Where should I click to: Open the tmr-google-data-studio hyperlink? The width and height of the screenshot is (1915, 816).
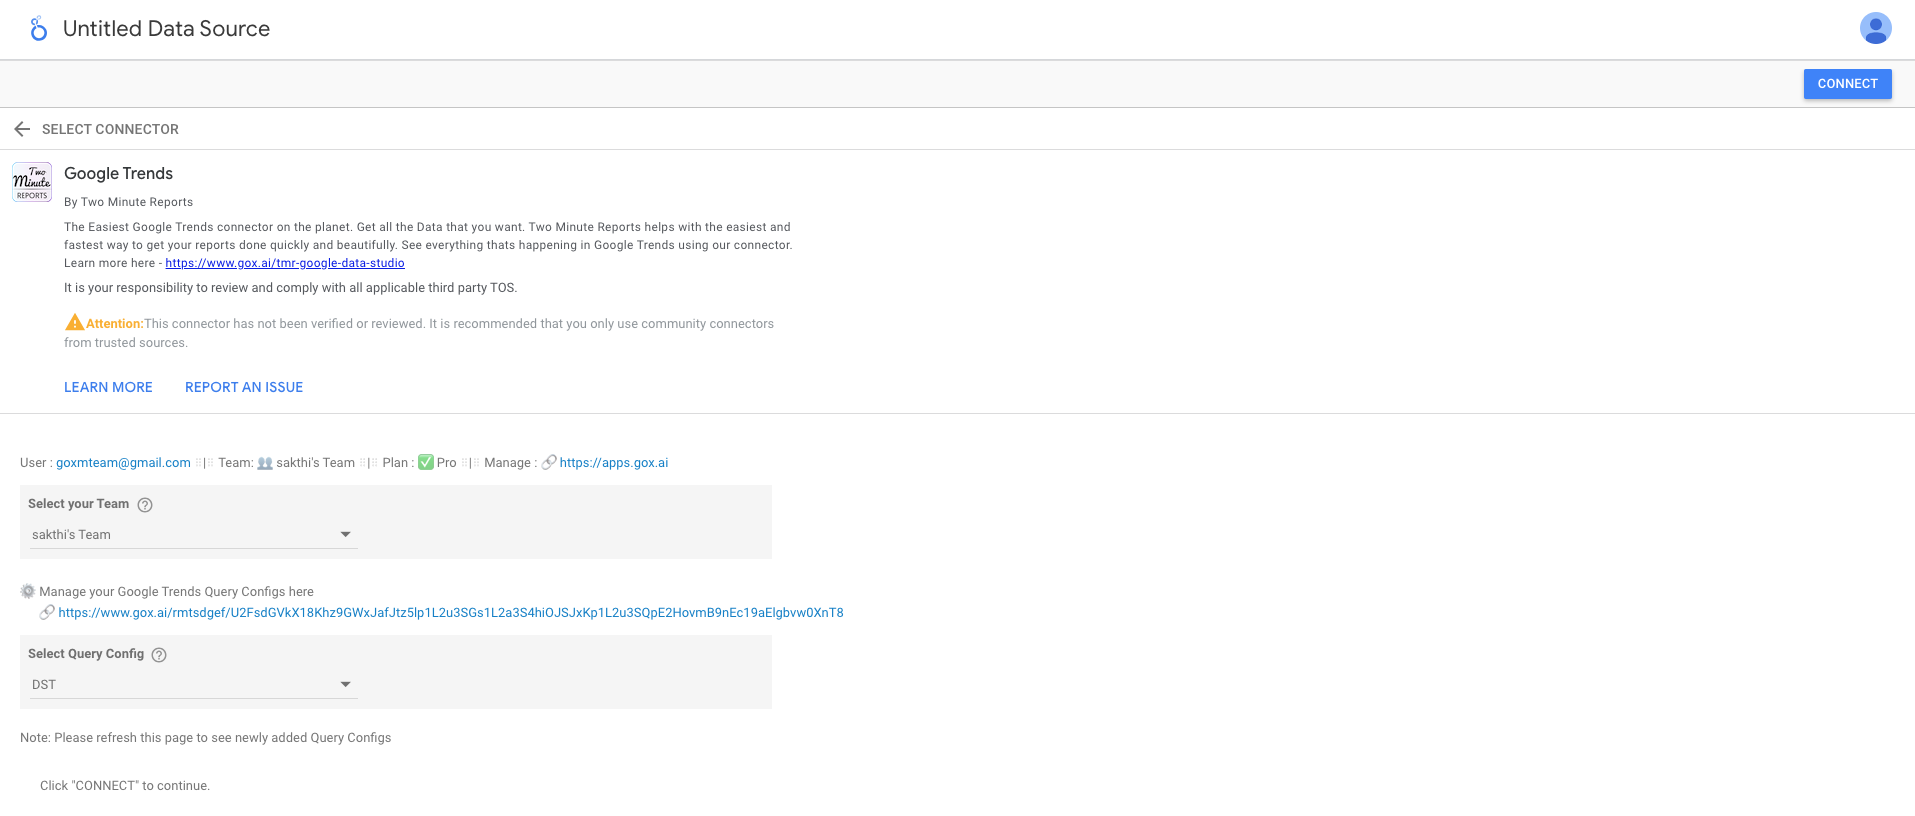coord(285,263)
